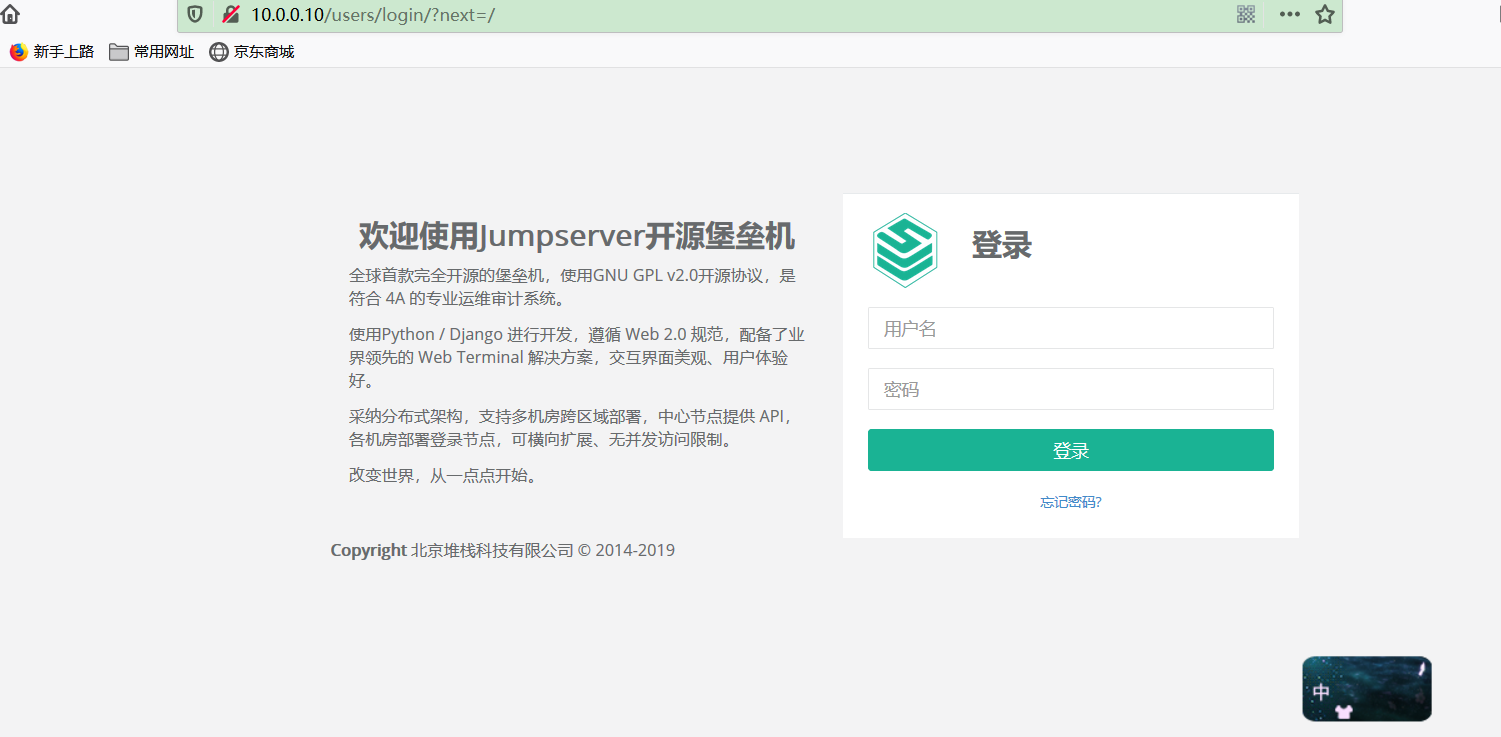Screen dimensions: 1501x737
Task: Click the browser home icon
Action: tap(10, 14)
